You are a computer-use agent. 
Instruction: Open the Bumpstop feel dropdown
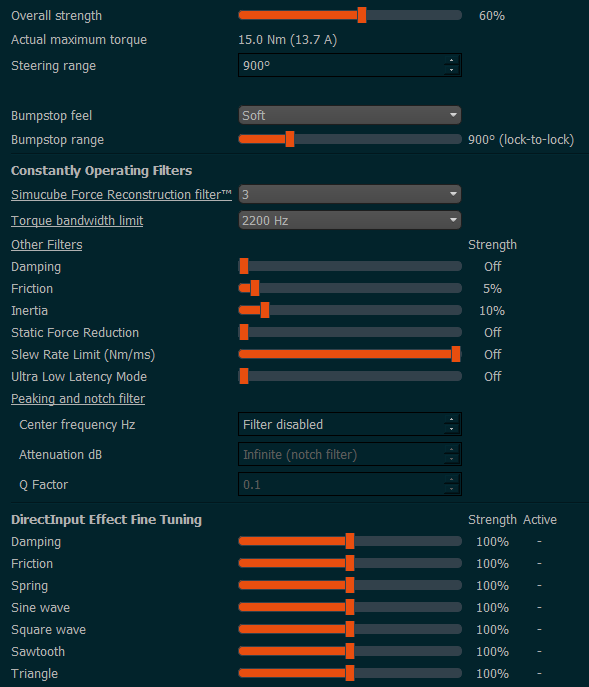tap(350, 115)
